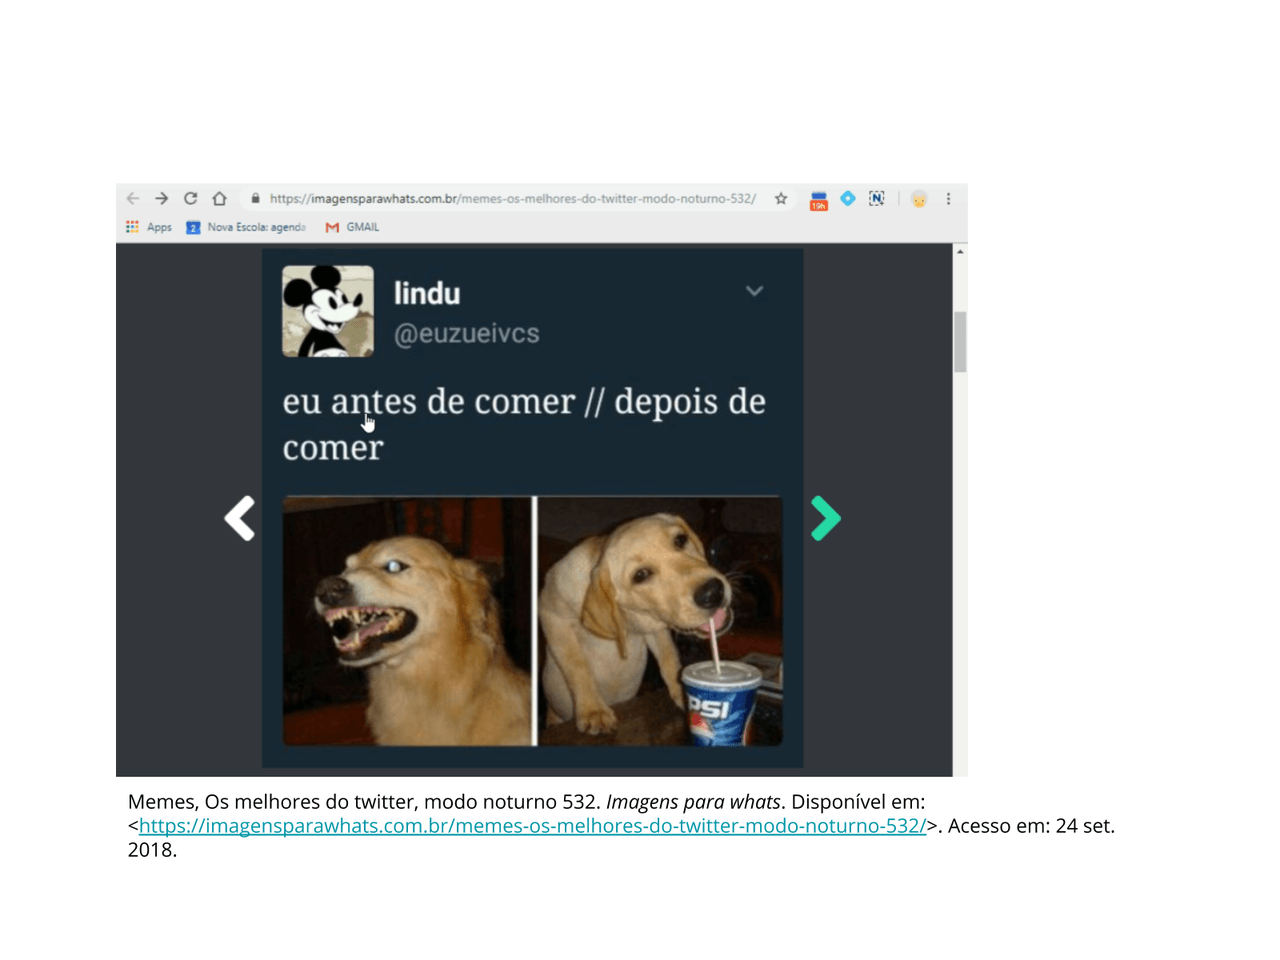Open the Chrome profile avatar
1280x960 pixels.
(x=919, y=199)
